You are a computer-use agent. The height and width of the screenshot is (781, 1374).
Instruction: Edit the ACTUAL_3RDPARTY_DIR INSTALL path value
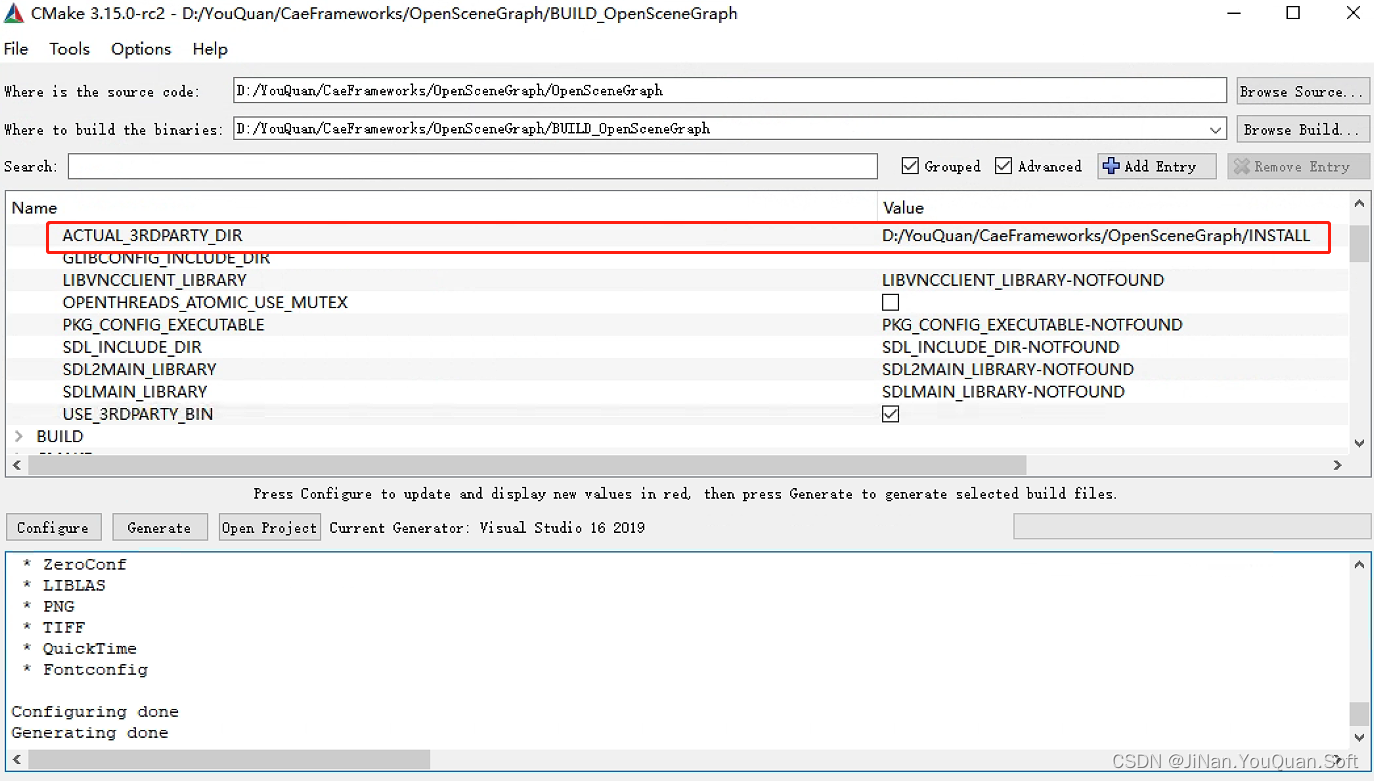tap(1096, 236)
